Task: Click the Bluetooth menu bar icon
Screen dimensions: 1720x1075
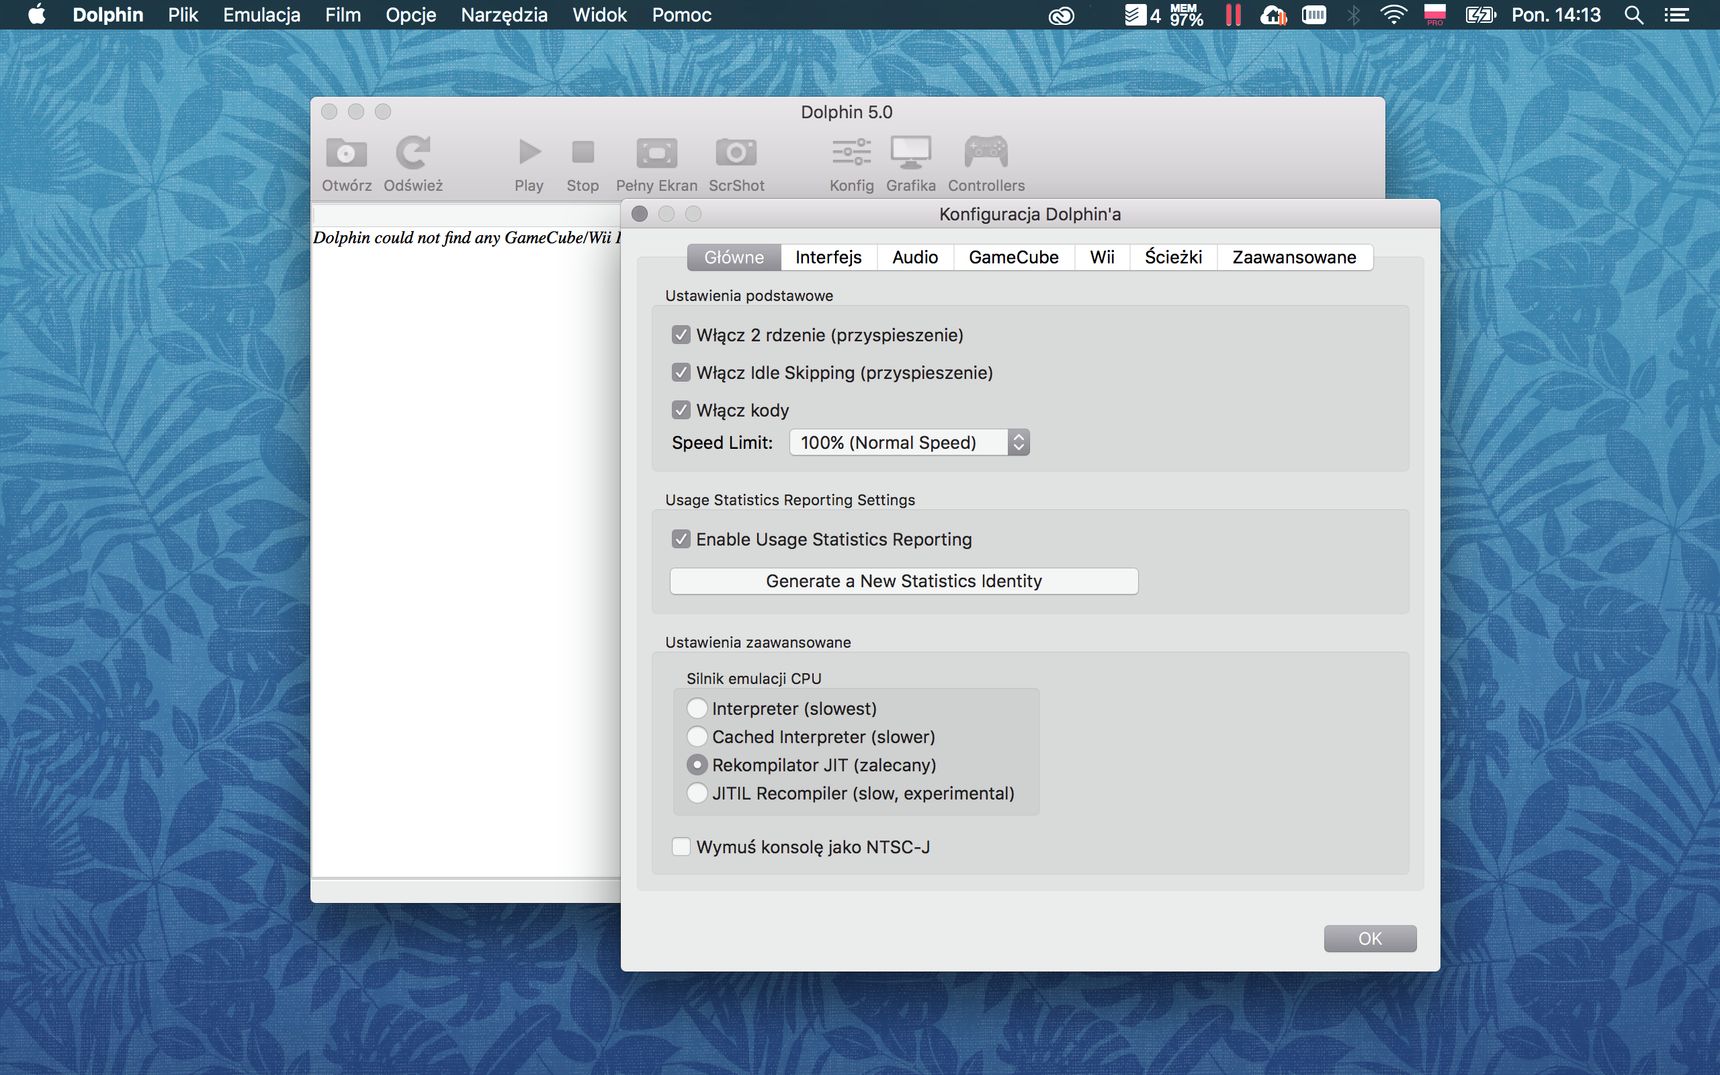Action: pyautogui.click(x=1353, y=15)
